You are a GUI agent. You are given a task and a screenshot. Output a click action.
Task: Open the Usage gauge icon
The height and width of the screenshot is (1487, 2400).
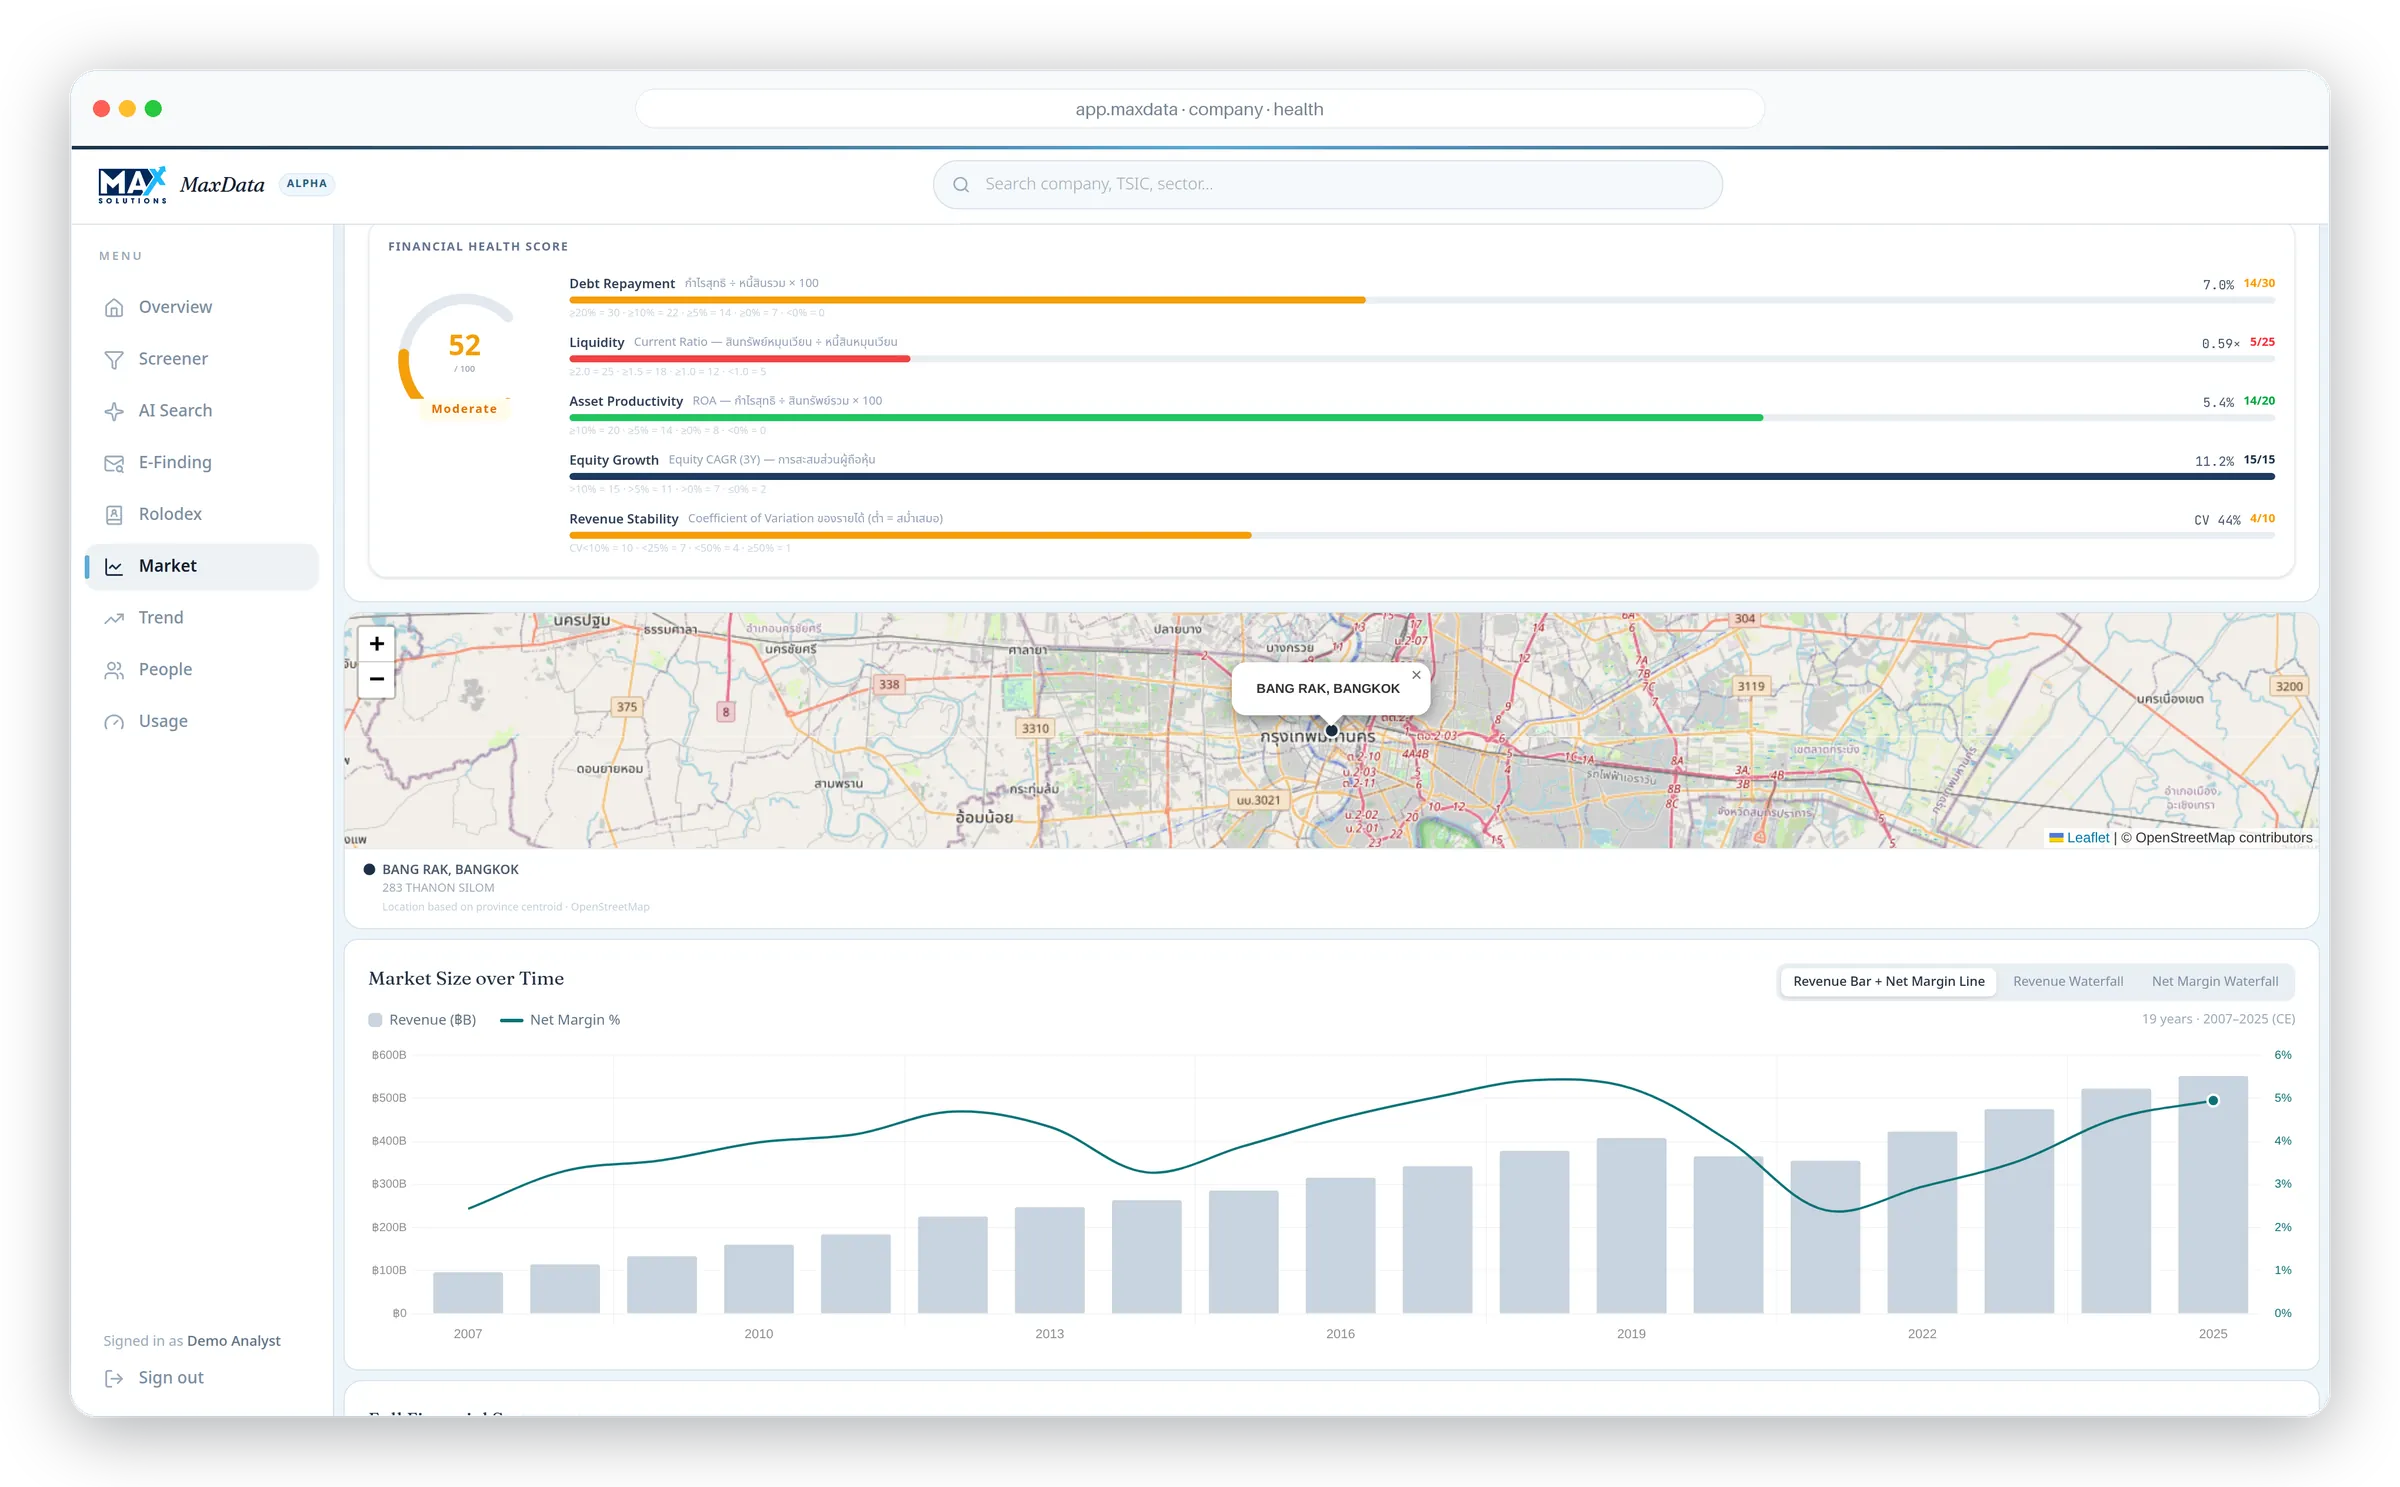tap(114, 722)
